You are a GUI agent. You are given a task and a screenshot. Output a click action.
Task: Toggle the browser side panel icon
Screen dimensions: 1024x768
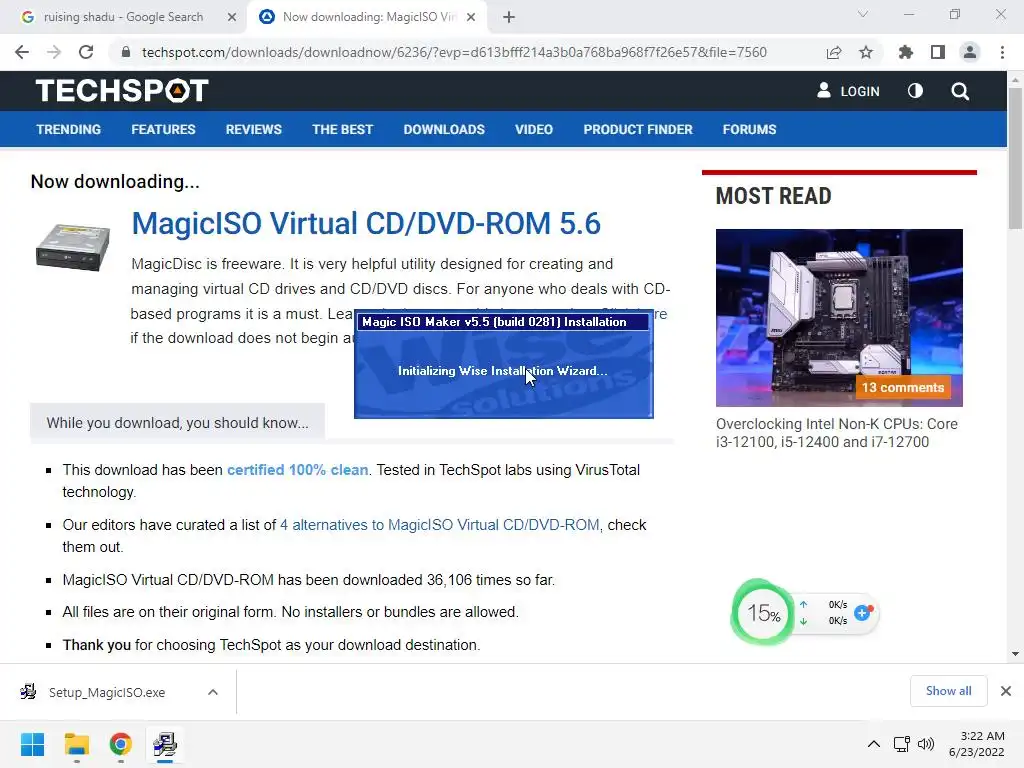tap(938, 52)
